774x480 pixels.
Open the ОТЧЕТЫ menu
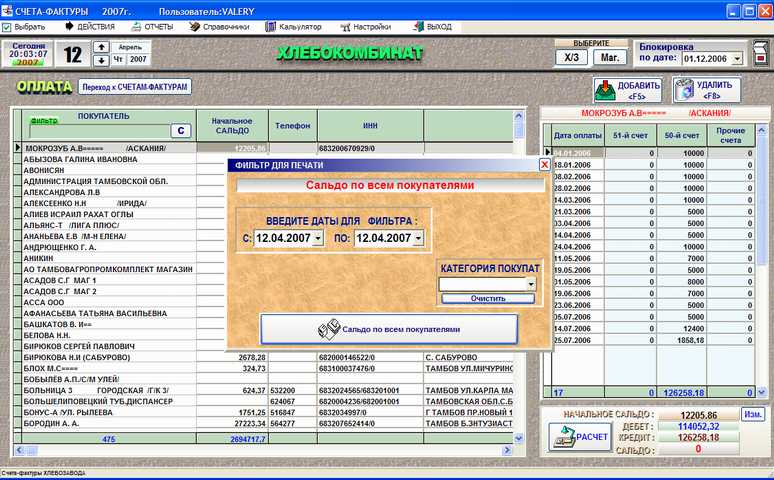(153, 27)
